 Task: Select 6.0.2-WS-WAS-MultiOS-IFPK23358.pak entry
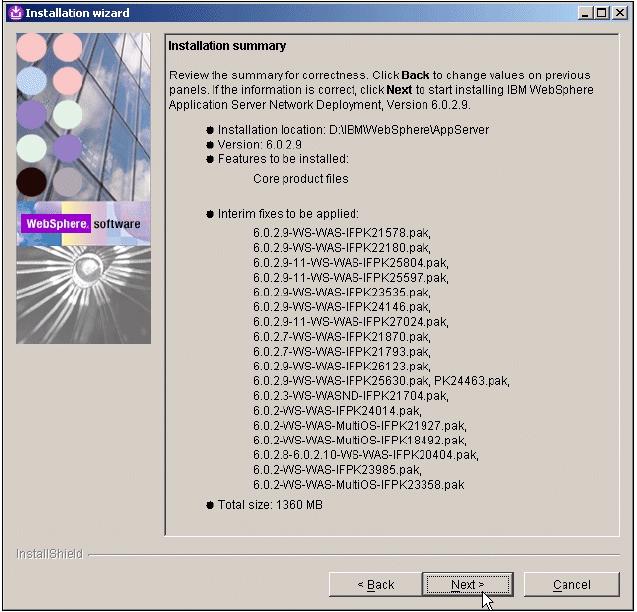click(x=359, y=485)
